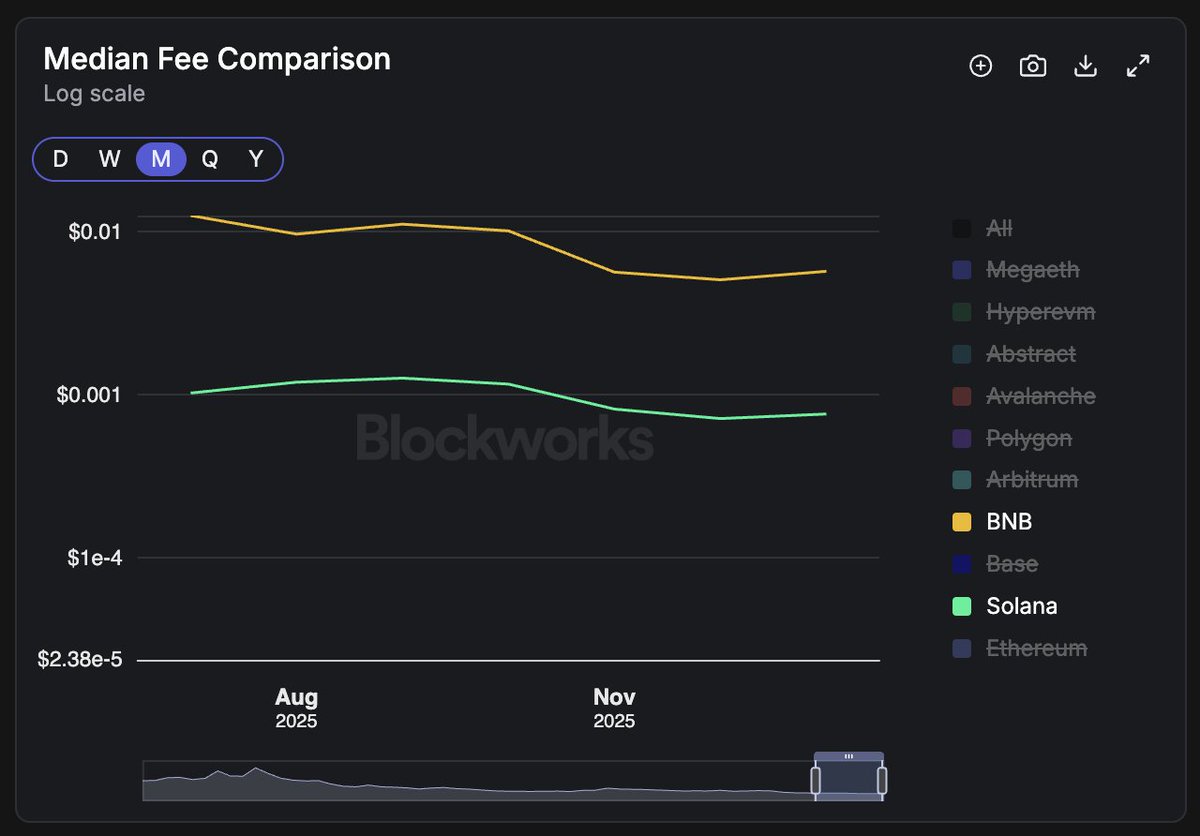Click the $0.001 axis label
This screenshot has height=836, width=1200.
pyautogui.click(x=88, y=395)
